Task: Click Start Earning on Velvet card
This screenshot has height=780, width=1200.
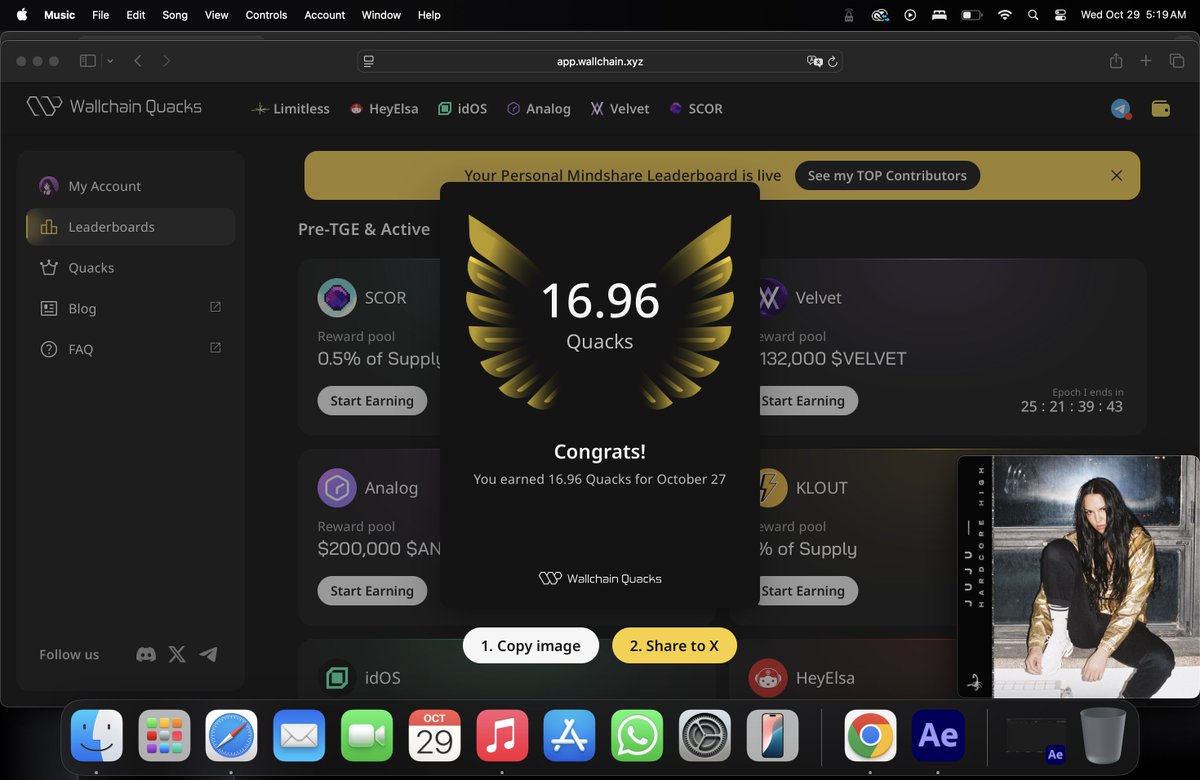Action: pyautogui.click(x=808, y=400)
